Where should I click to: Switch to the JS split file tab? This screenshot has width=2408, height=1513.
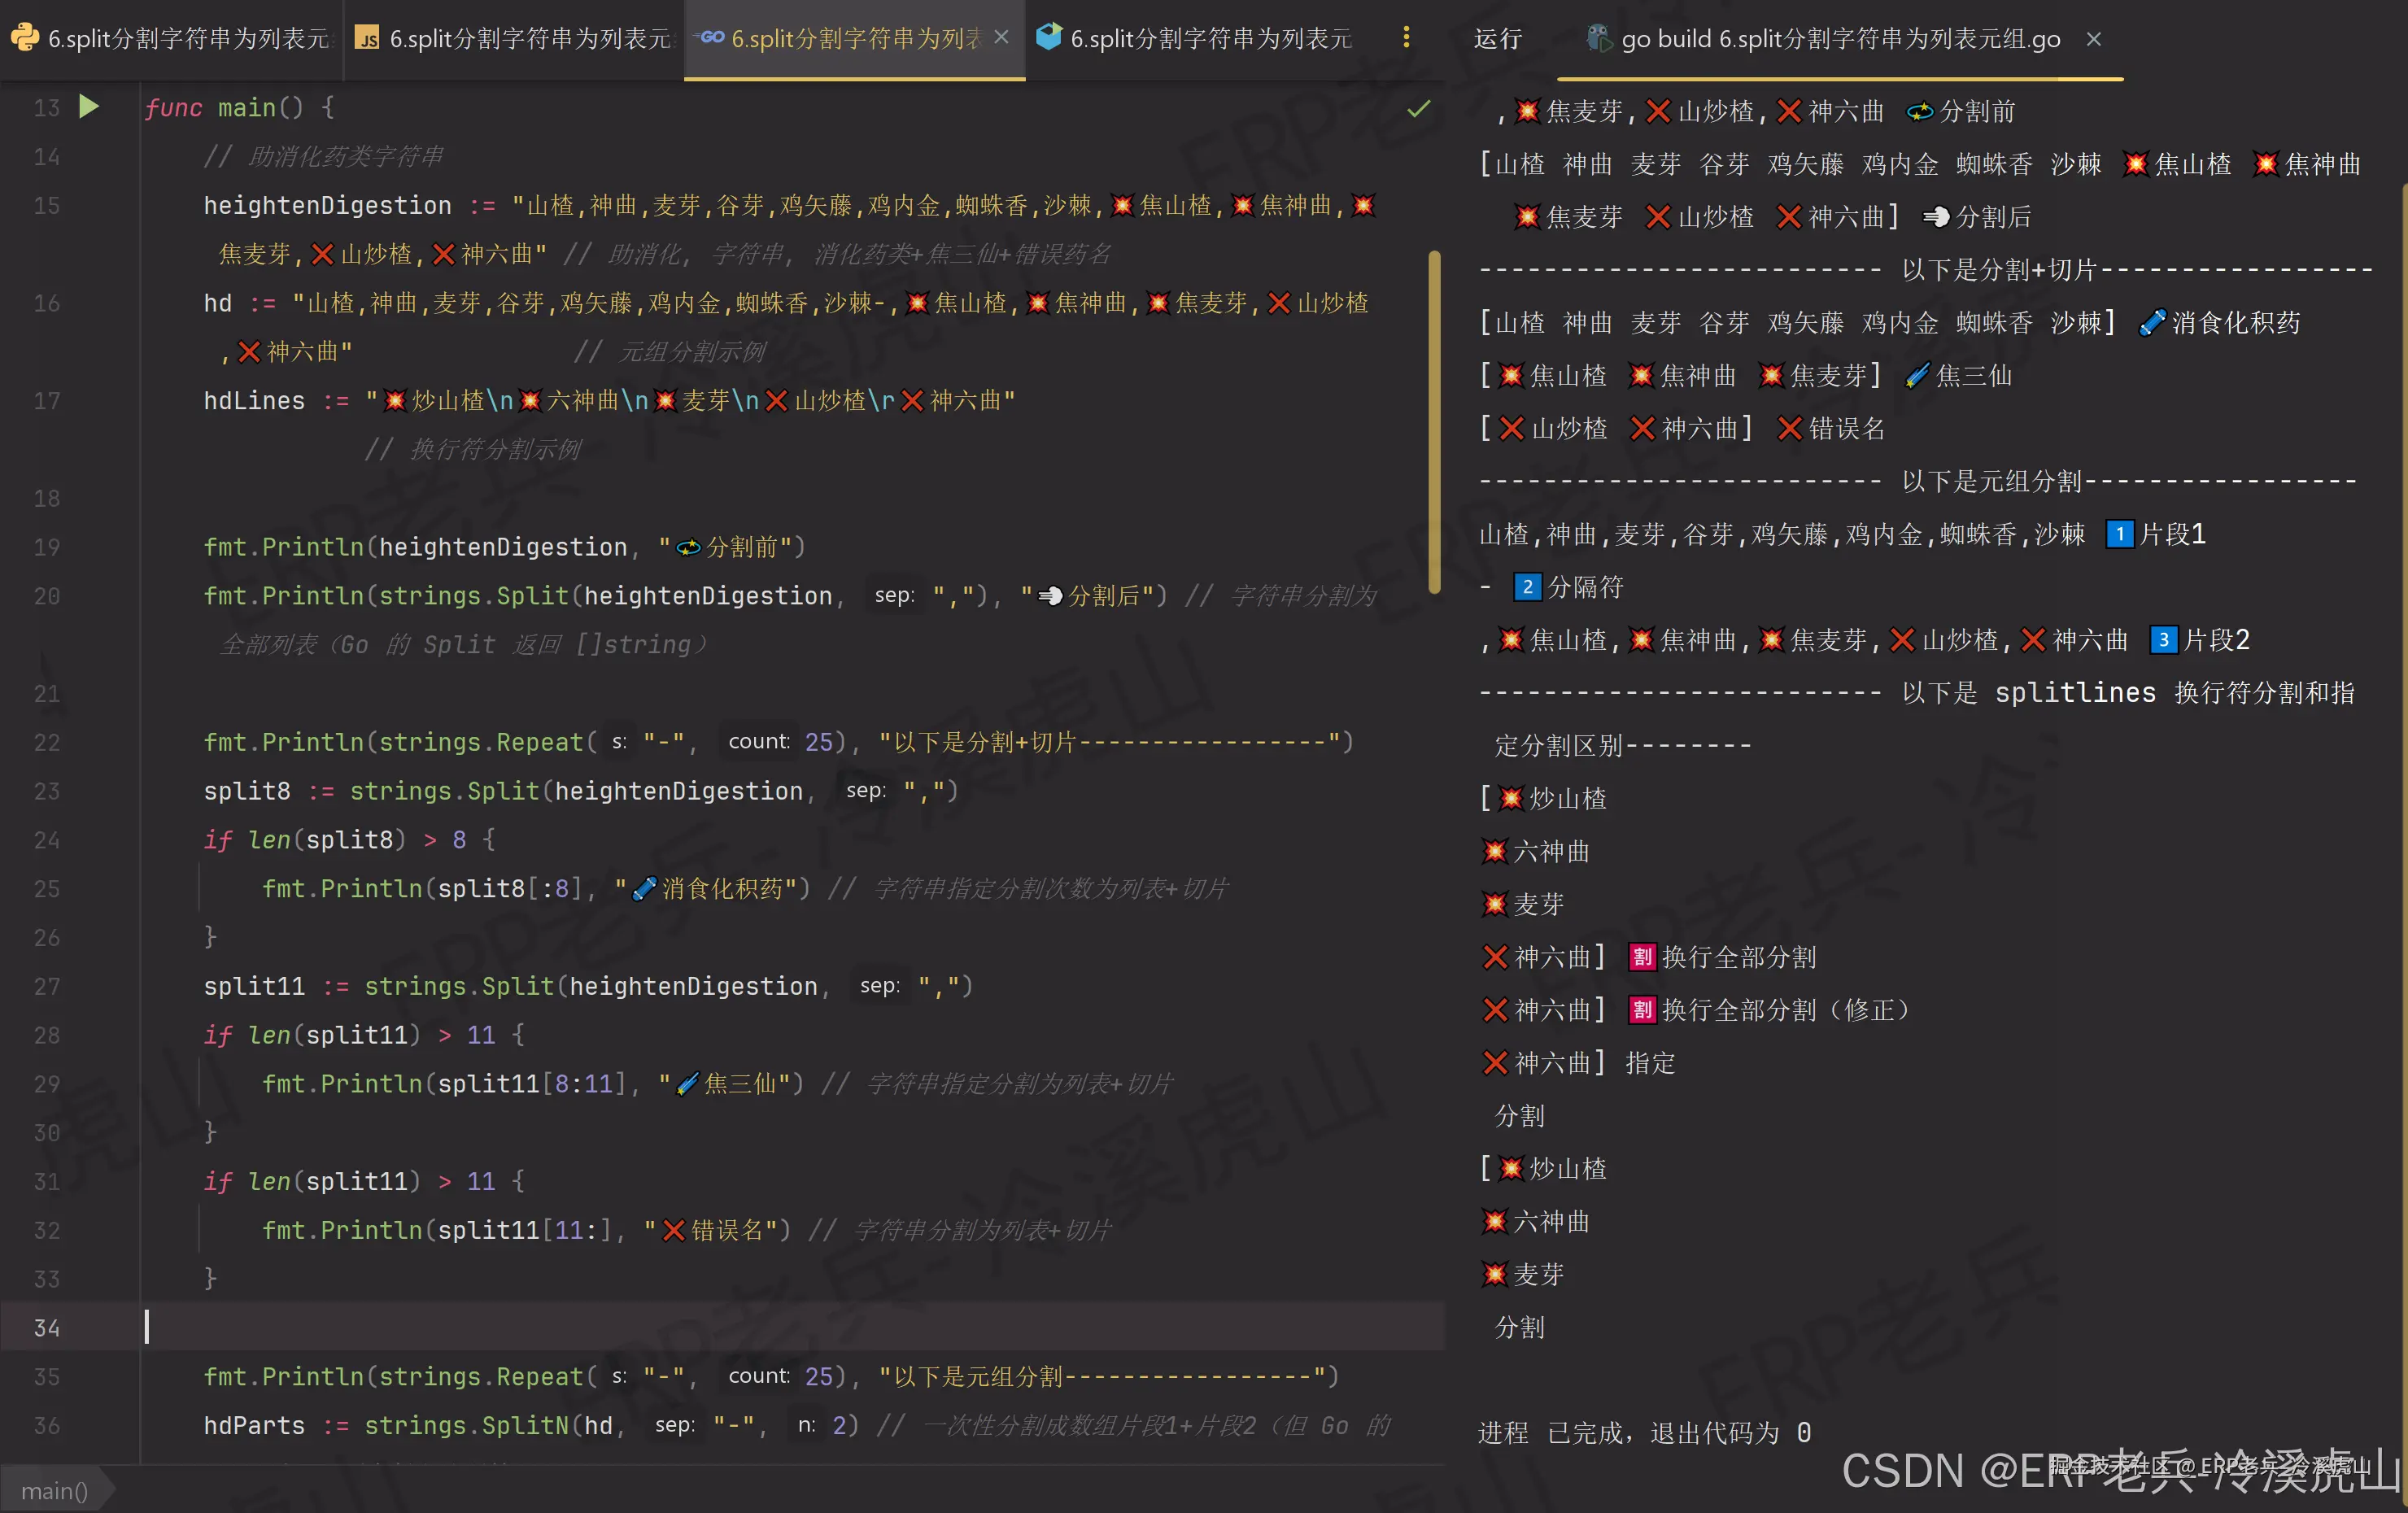(530, 38)
